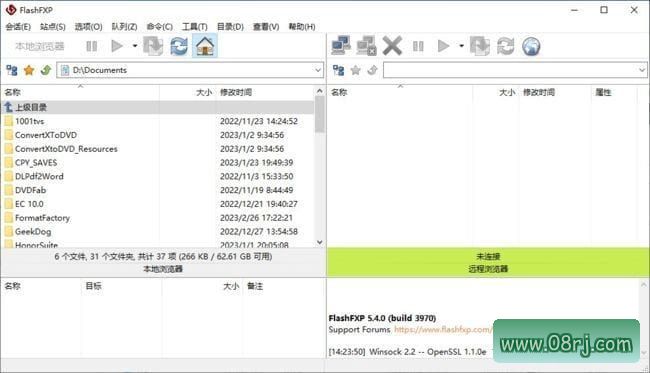Sort remote files by 修改时间 column

point(555,92)
